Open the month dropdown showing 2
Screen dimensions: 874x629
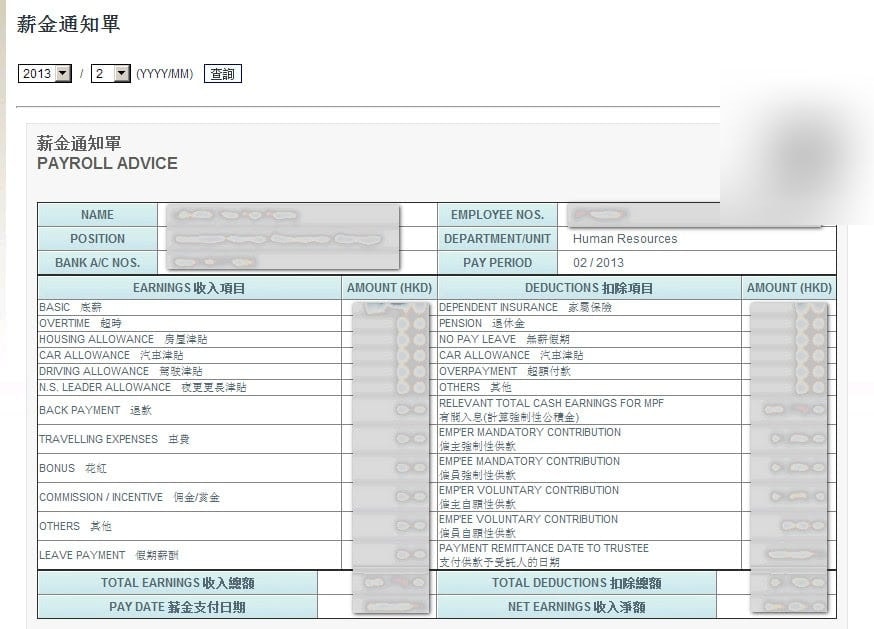110,74
